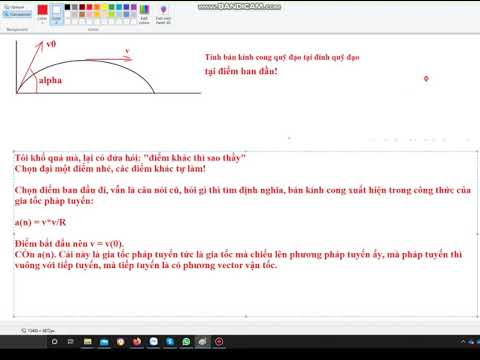Click the line 'Điểm bắt đầu nên v = v(0).'
Screen dimensions: 480x360
69,243
